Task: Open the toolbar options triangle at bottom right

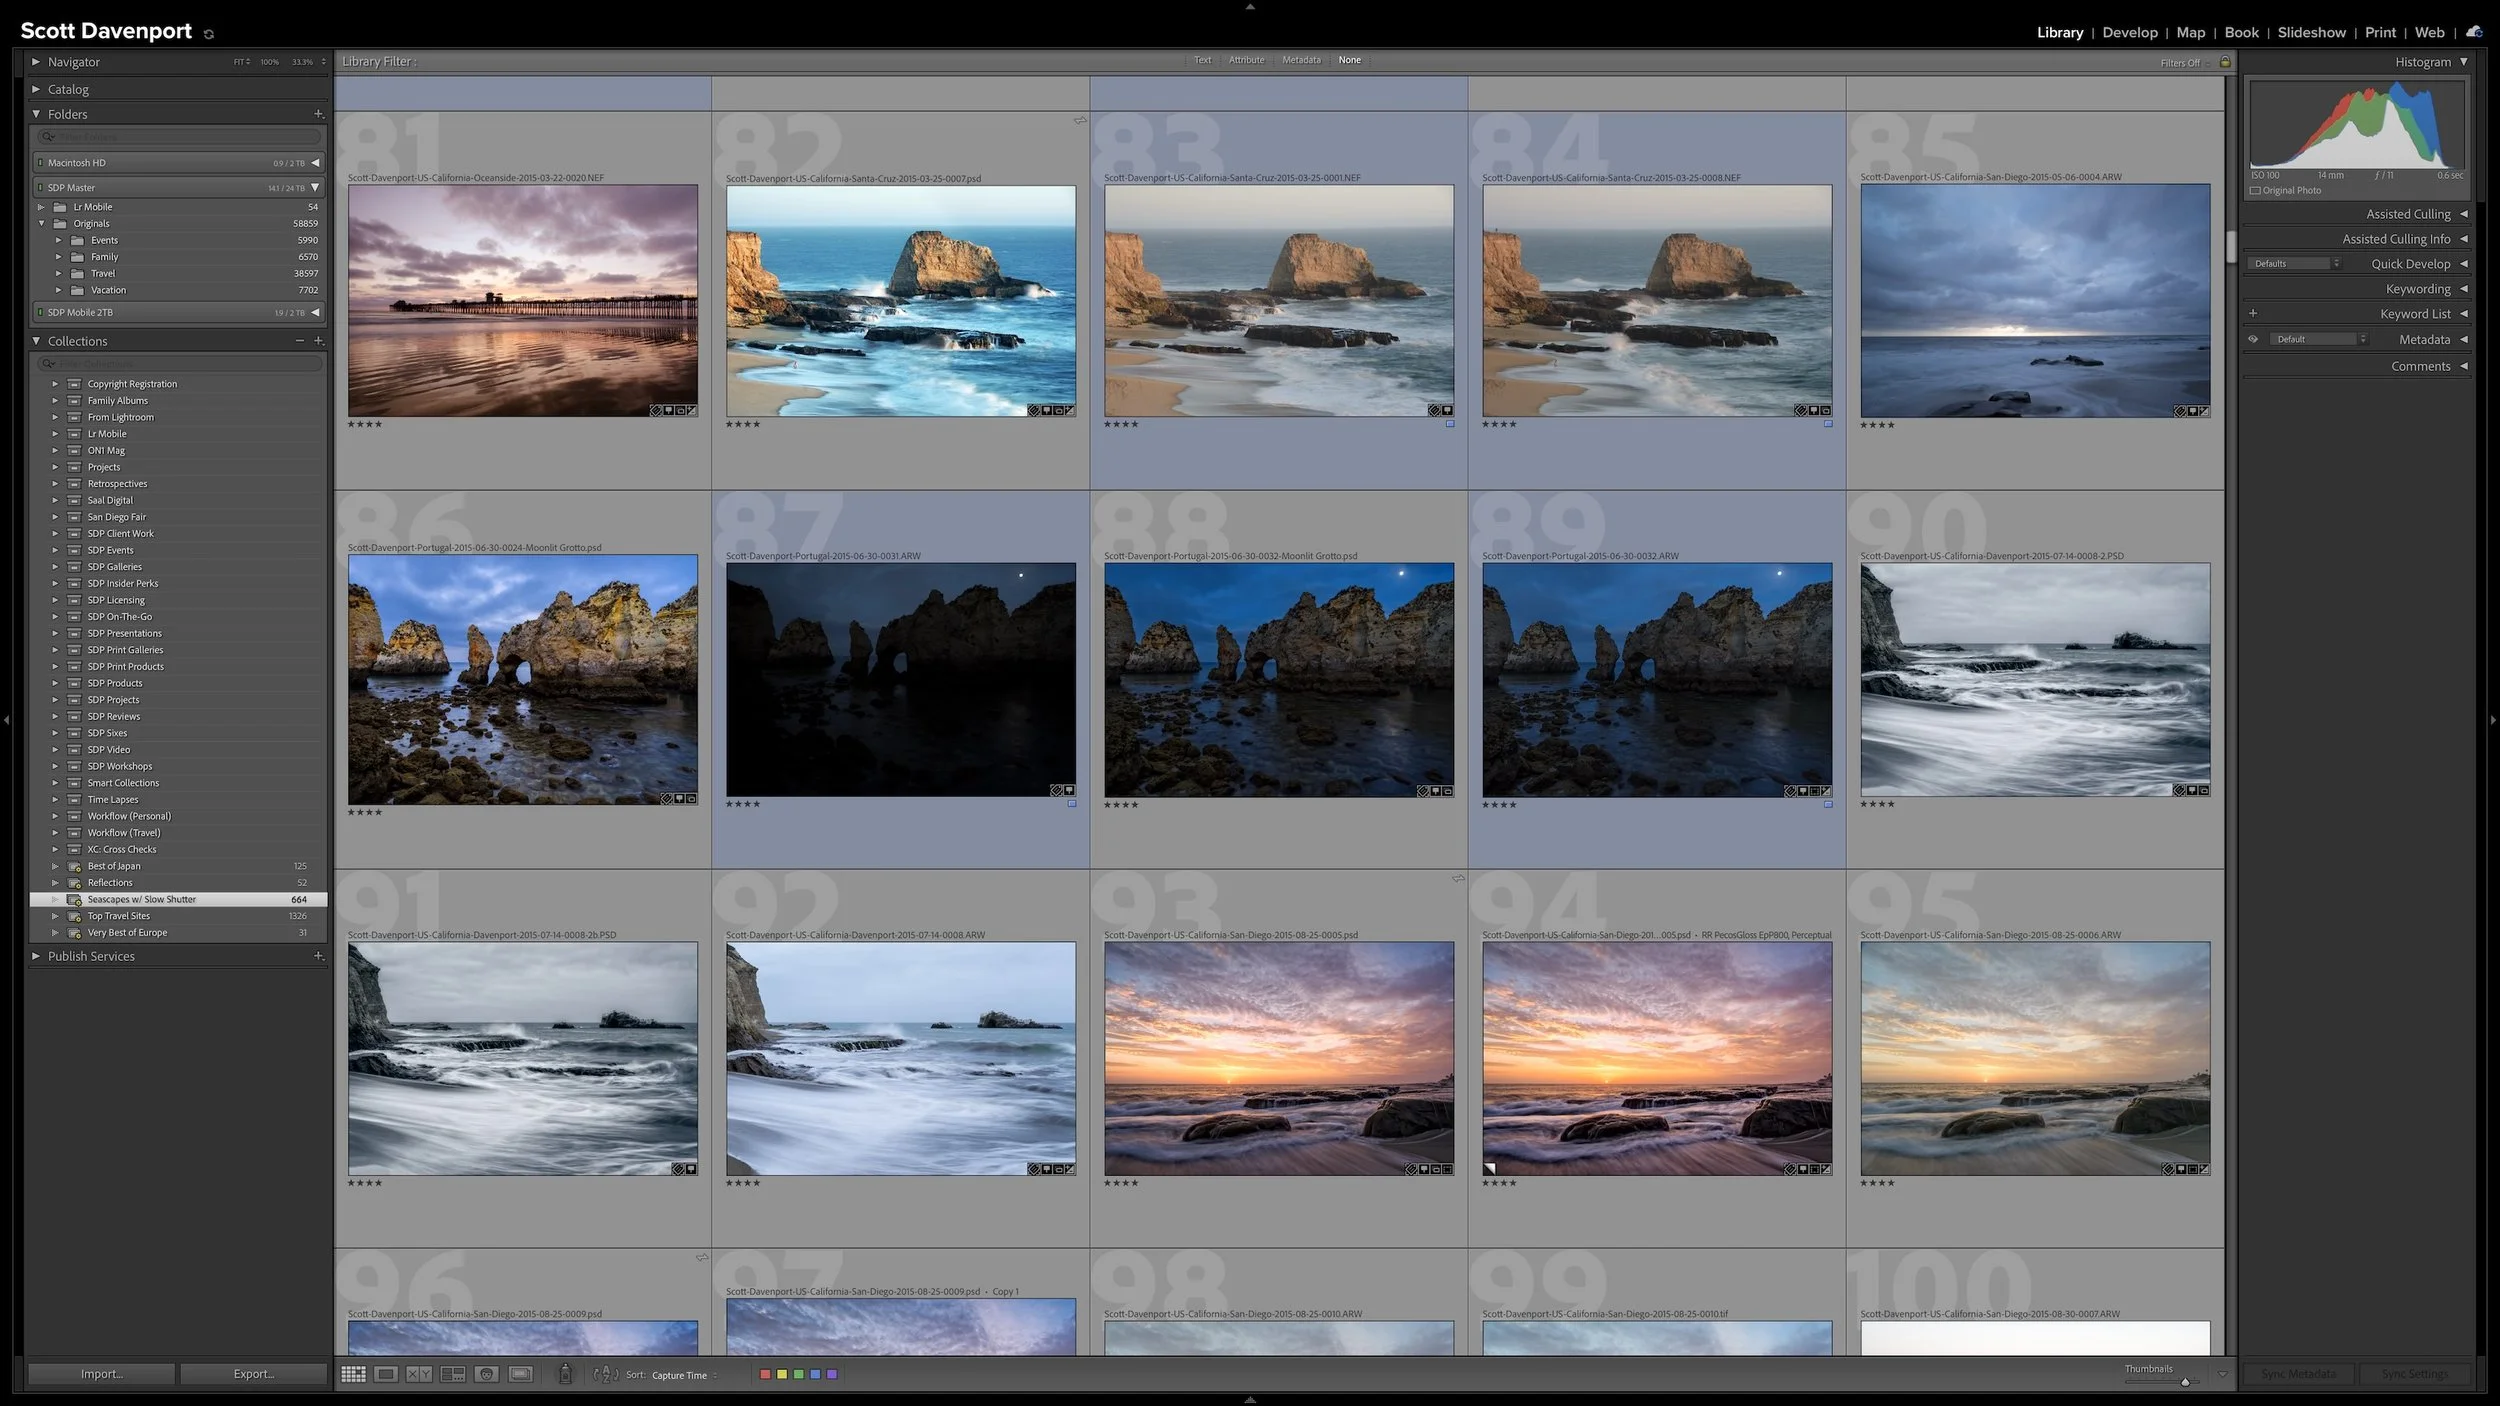Action: point(2222,1374)
